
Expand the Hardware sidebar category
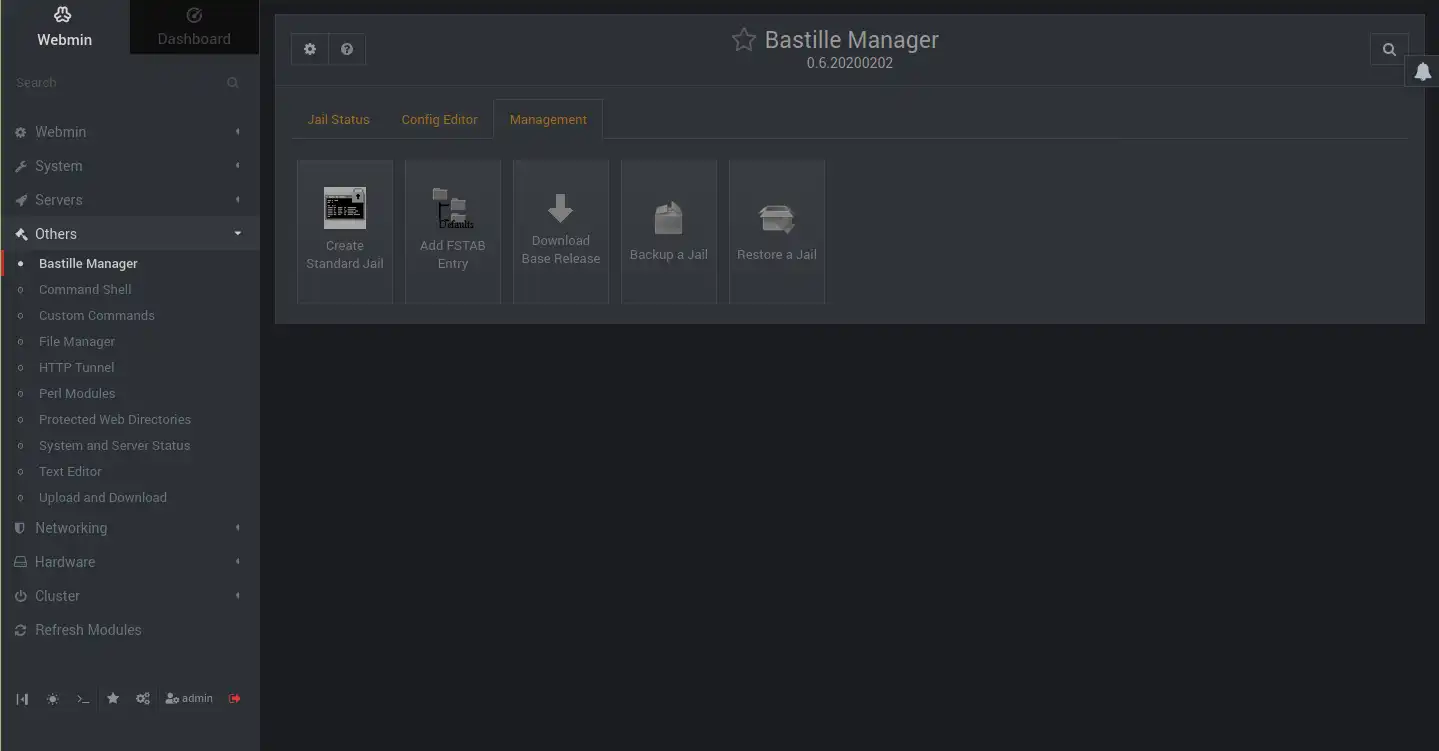[129, 562]
